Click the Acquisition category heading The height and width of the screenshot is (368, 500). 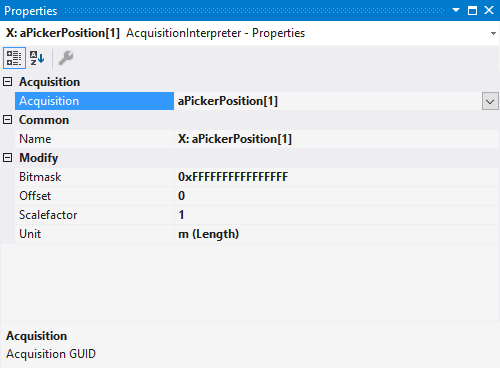tap(49, 82)
